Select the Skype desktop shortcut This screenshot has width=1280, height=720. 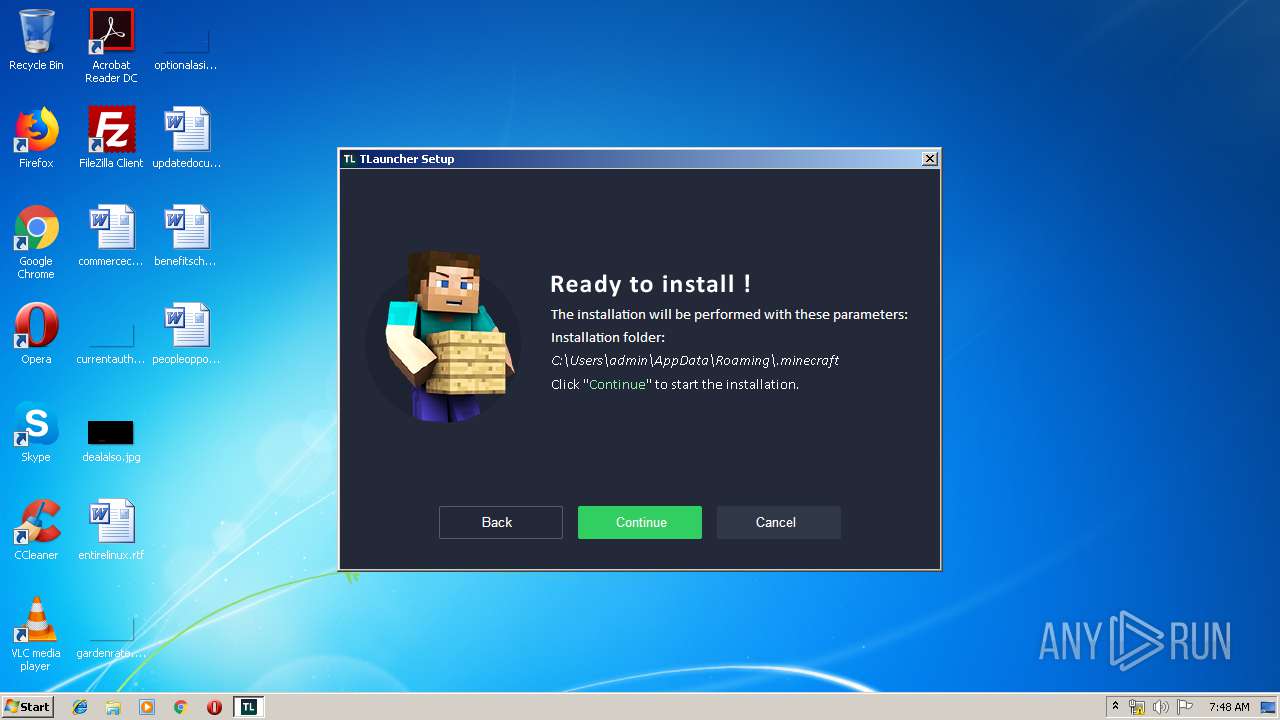[x=36, y=432]
